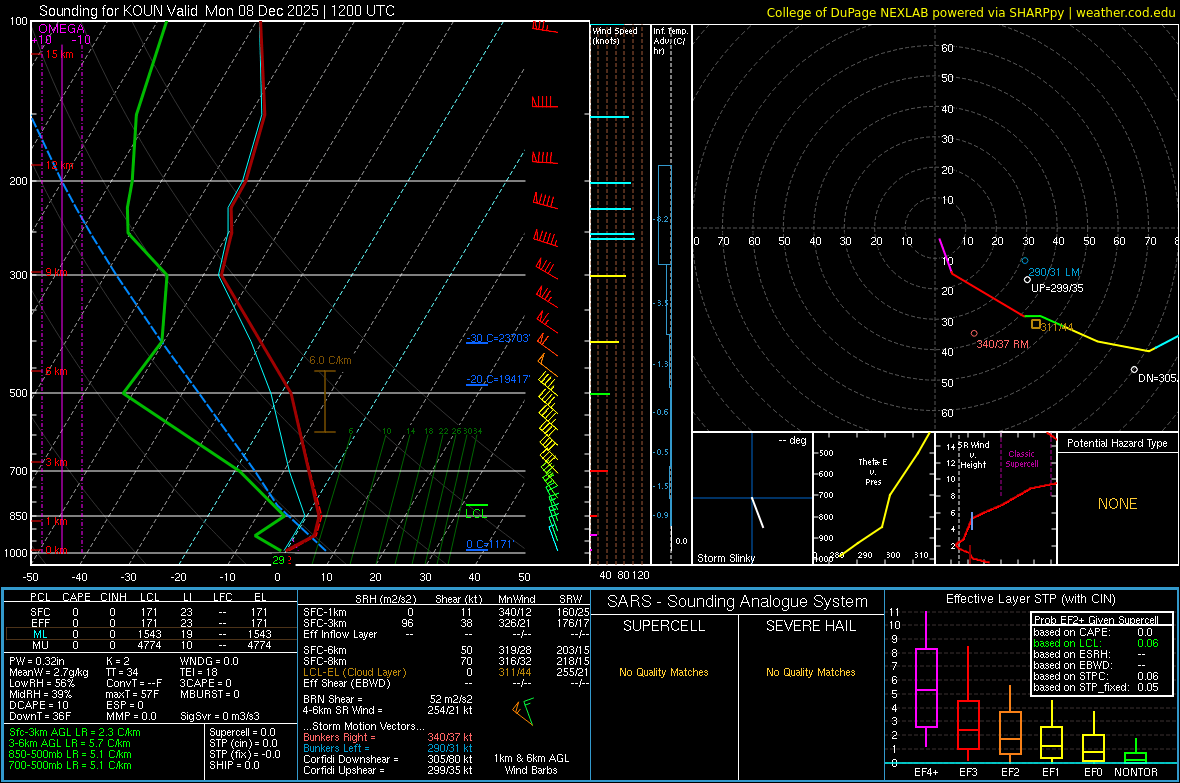
Task: Select the orange mean wind square on hodograph
Action: point(1036,324)
